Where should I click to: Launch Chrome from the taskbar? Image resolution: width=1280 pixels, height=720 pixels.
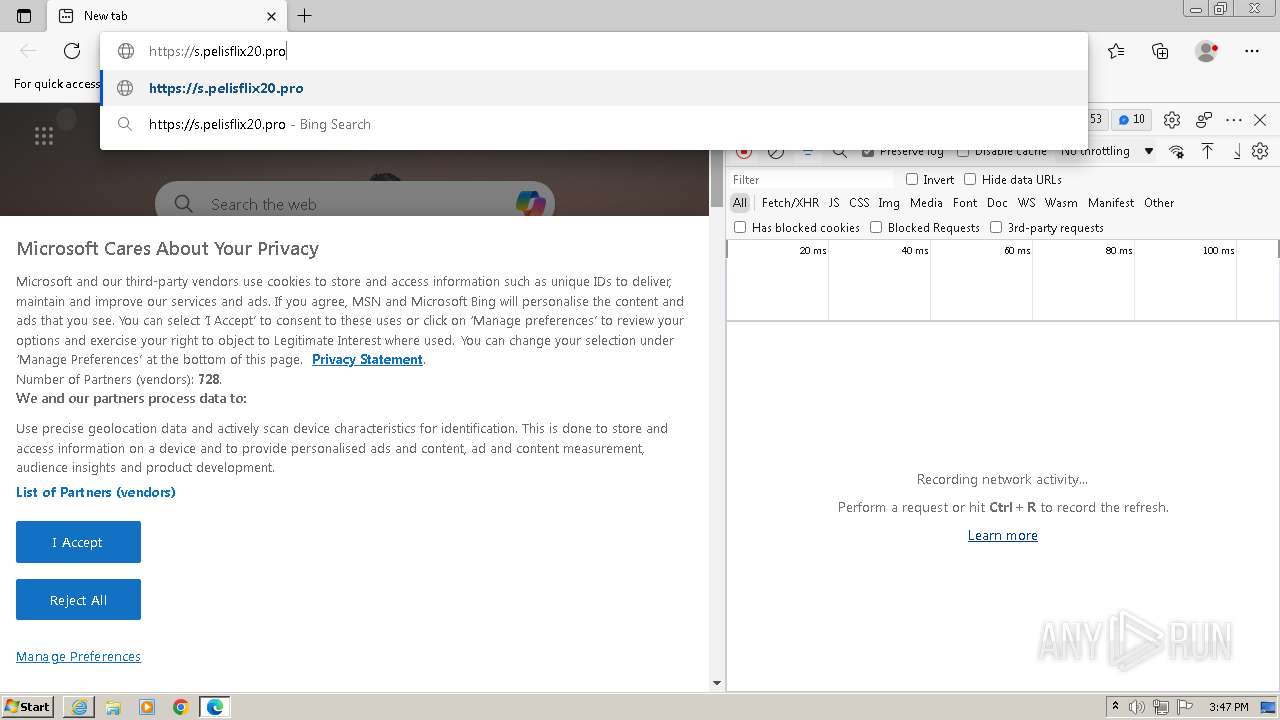coord(181,707)
